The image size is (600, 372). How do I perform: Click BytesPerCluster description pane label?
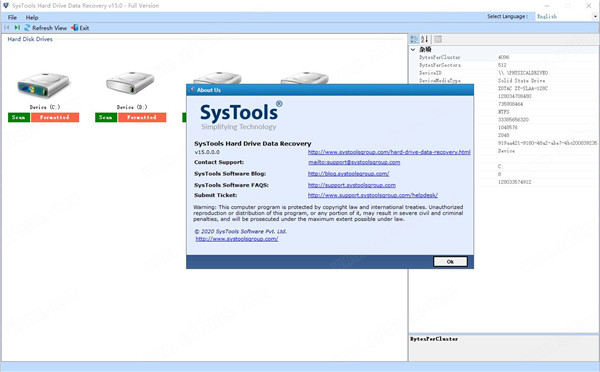coord(434,339)
